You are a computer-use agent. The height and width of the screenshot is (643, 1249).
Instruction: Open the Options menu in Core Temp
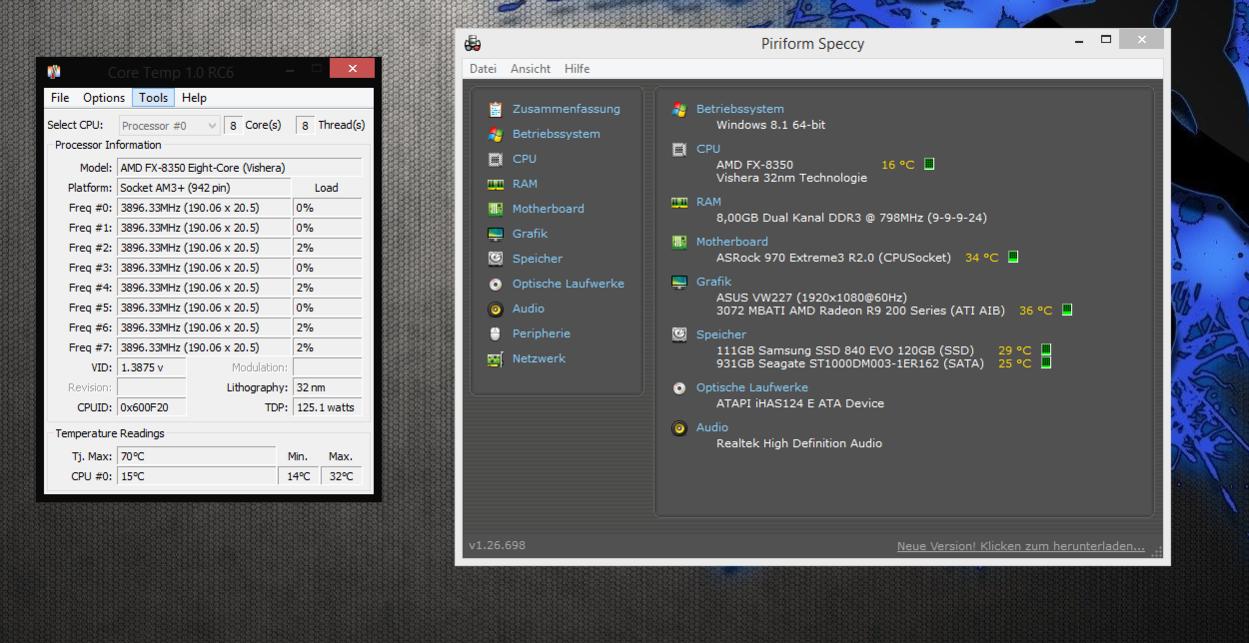(x=104, y=98)
